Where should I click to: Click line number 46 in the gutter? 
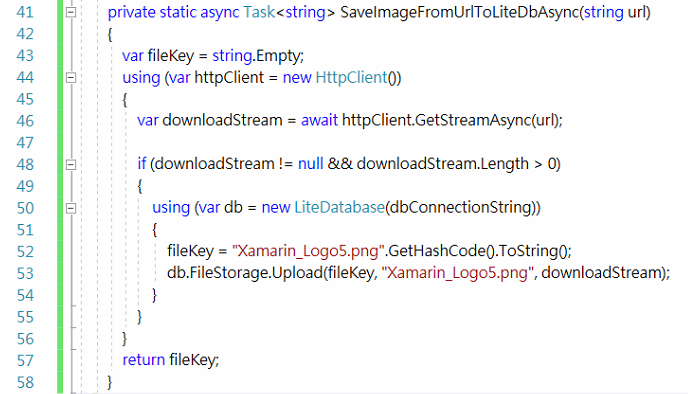25,121
